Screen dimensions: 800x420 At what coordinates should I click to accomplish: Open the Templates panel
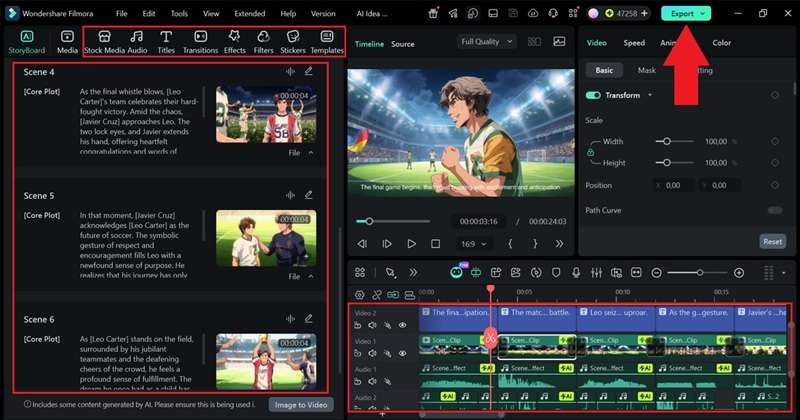tap(327, 42)
